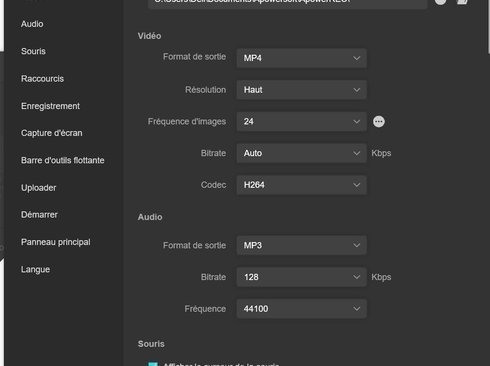Open the Enregistrement settings category
490x366 pixels.
(x=50, y=106)
